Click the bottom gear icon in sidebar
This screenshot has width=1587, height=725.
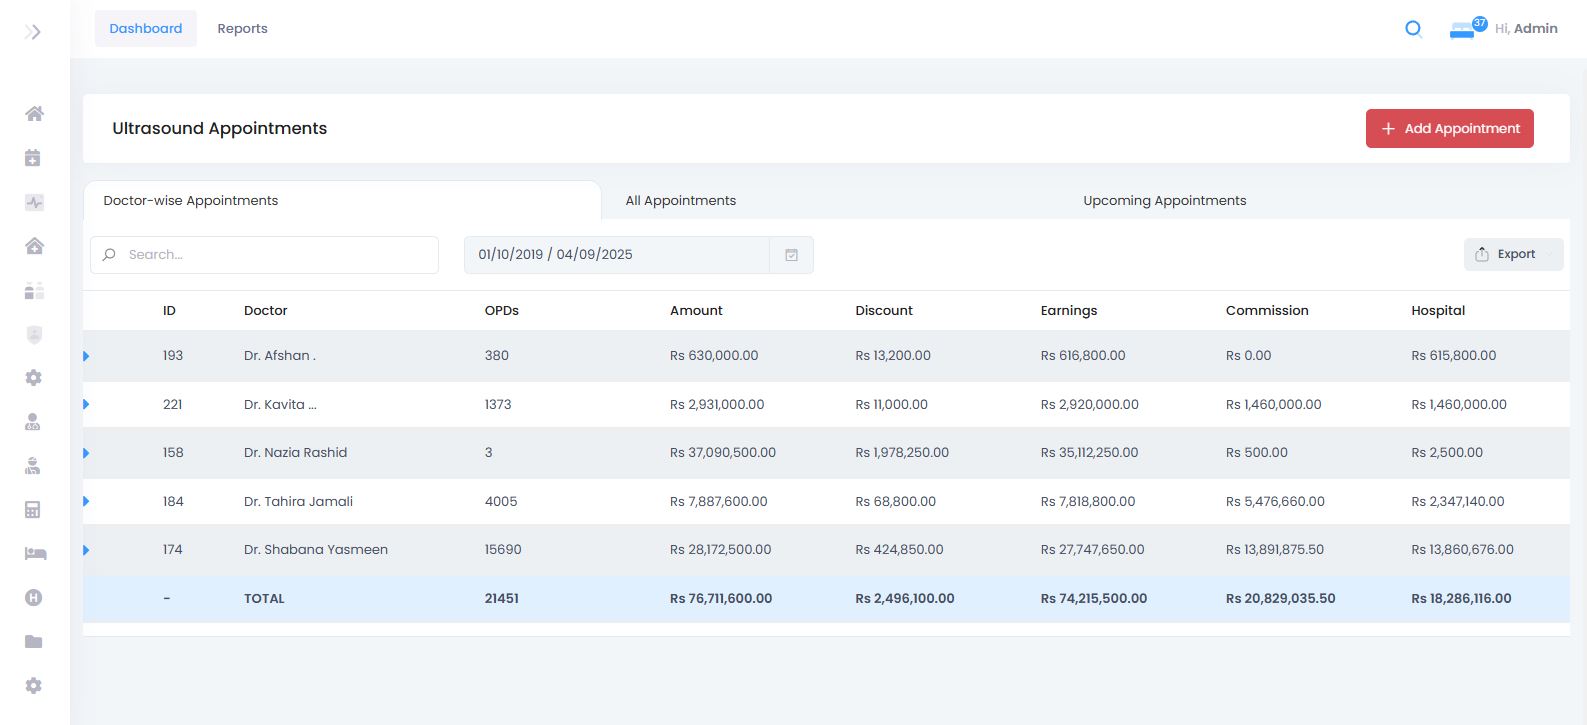33,685
